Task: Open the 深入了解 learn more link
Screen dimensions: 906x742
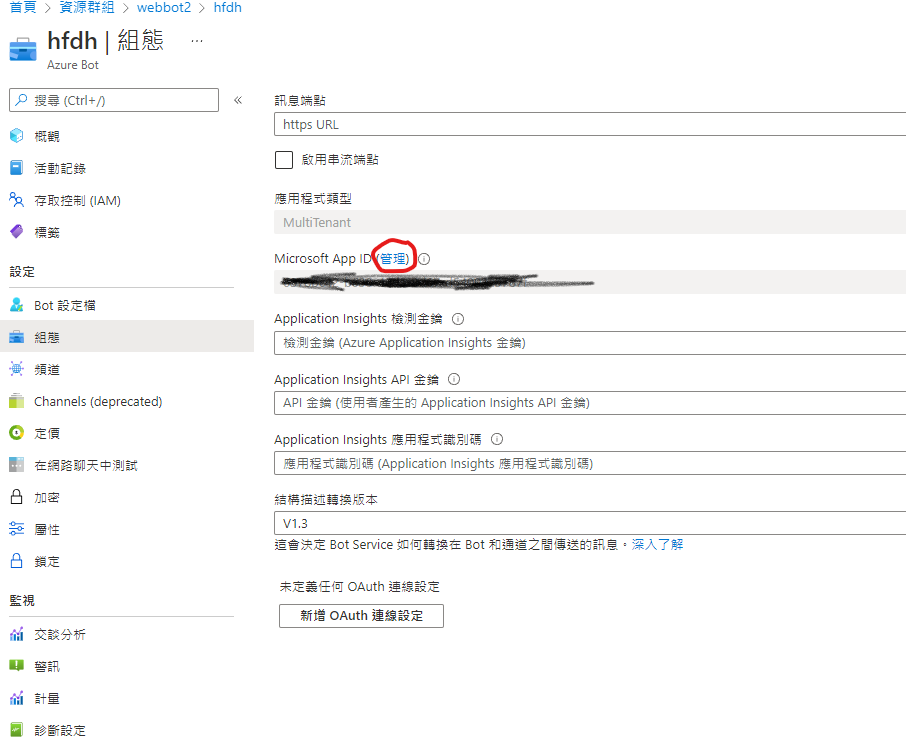Action: point(658,544)
